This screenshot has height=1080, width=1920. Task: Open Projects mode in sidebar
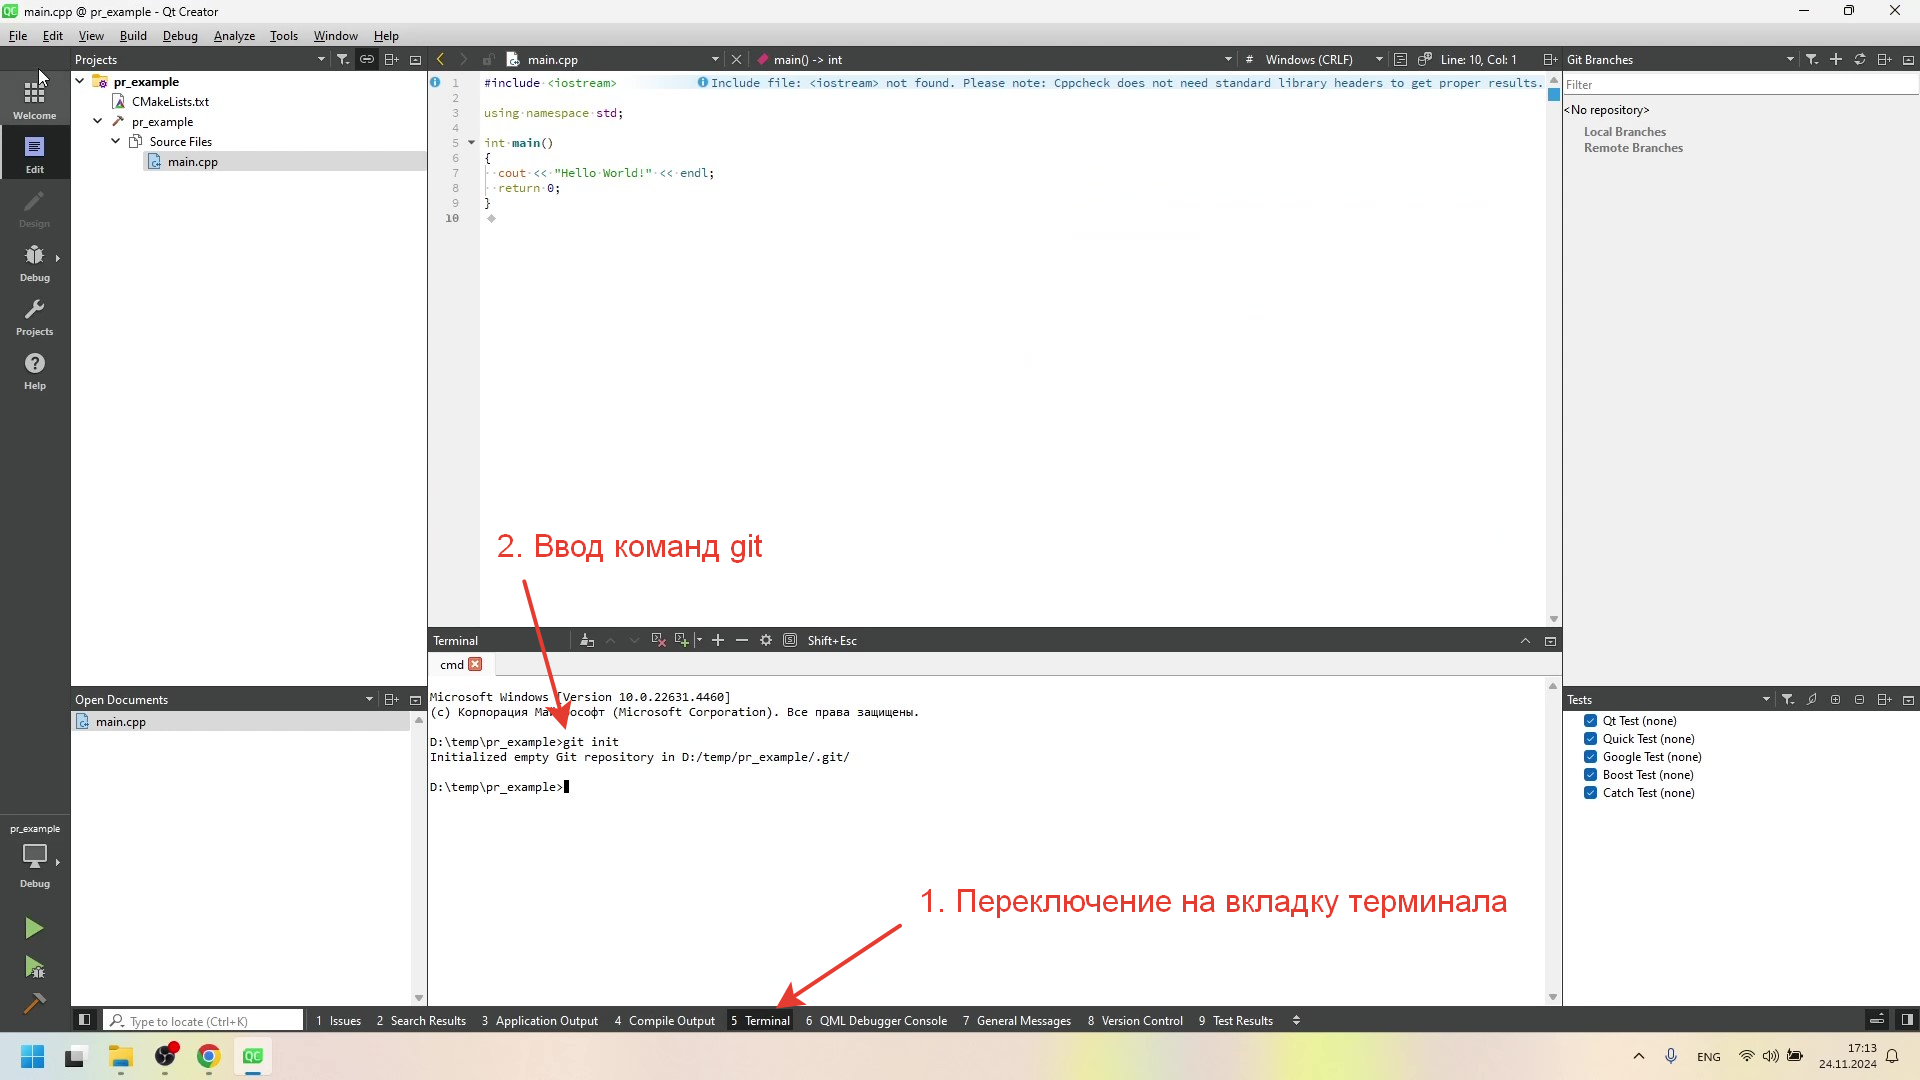(x=35, y=316)
